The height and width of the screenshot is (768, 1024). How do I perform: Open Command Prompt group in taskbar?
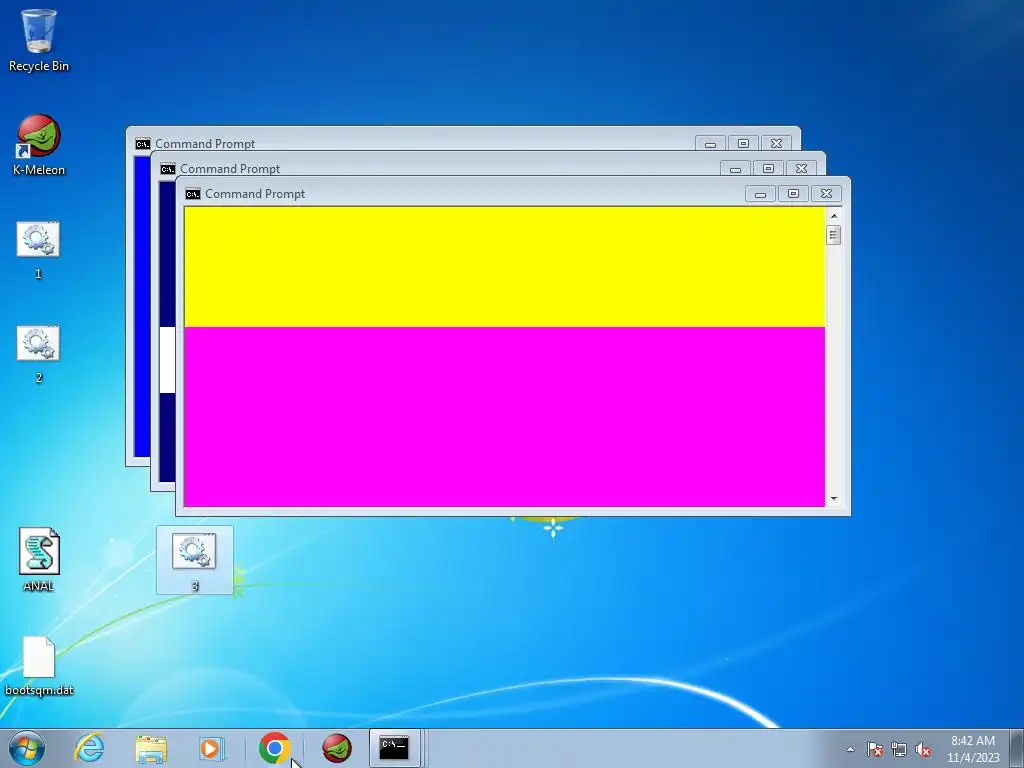click(395, 748)
